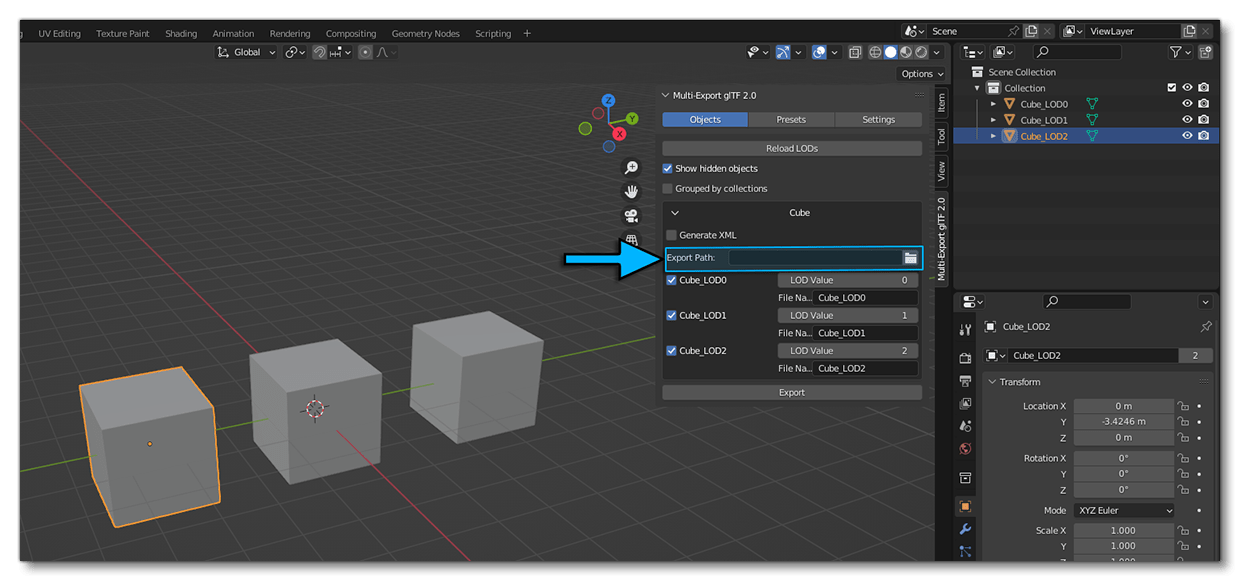Collapse the Cube group expander
The image size is (1240, 581).
pyautogui.click(x=675, y=213)
